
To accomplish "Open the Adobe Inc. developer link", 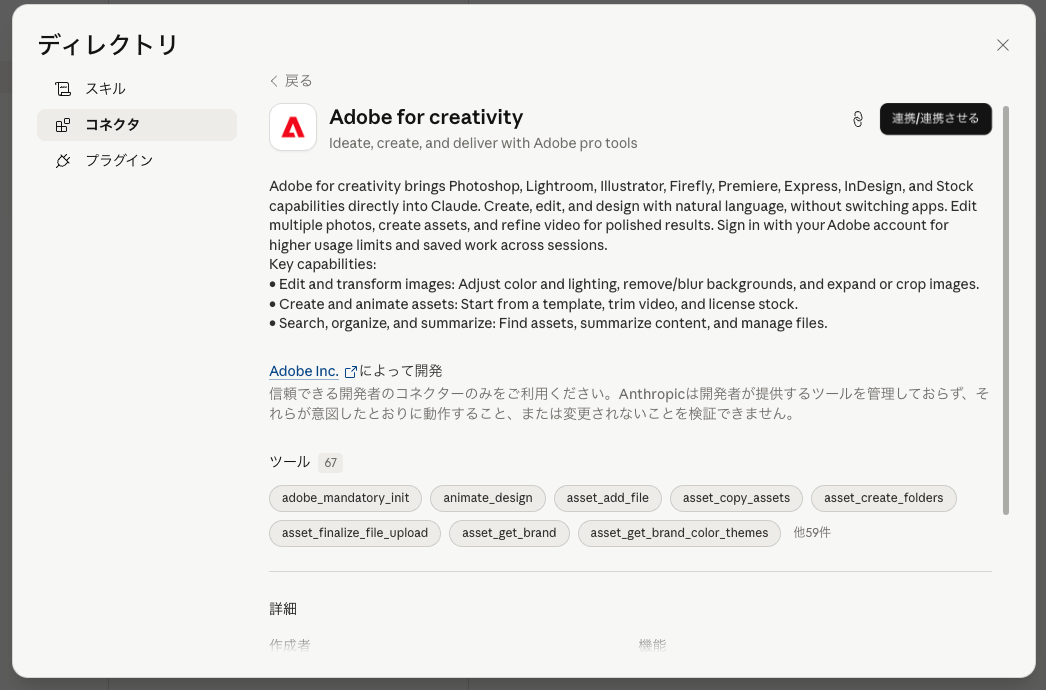I will (304, 371).
